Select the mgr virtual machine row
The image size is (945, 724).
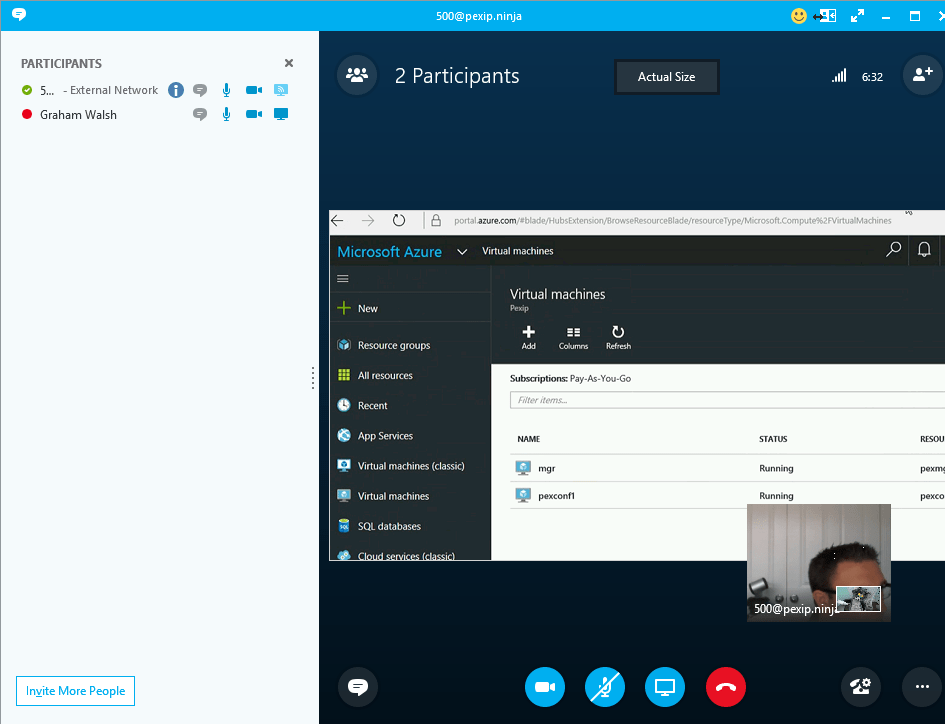pos(727,468)
